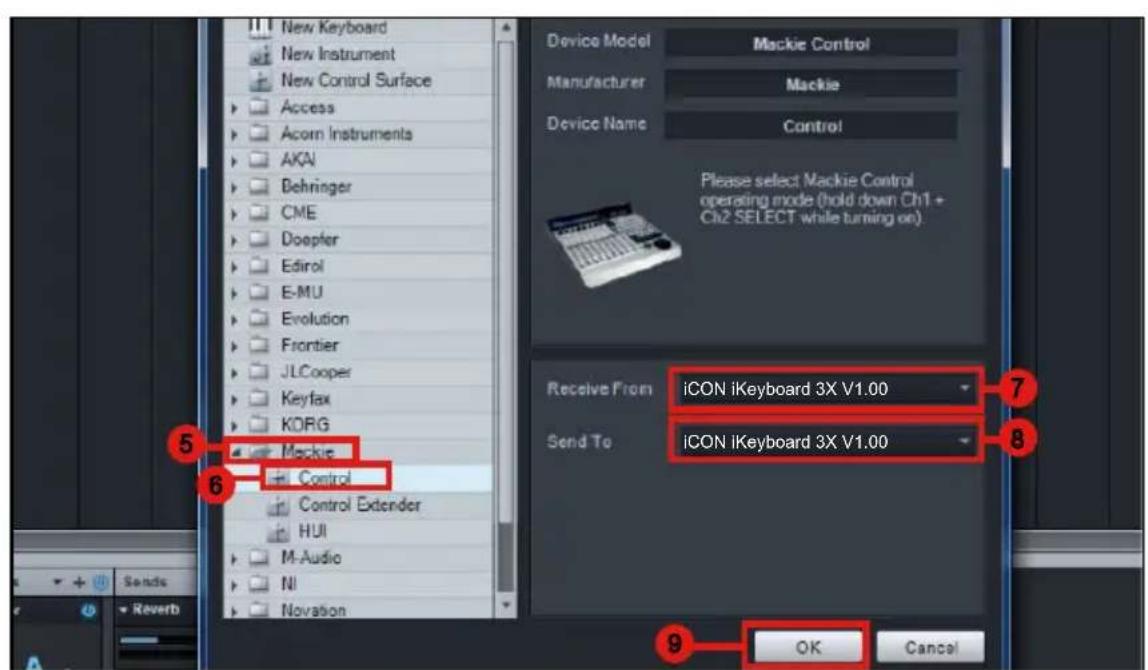Click the Evolution folder icon
This screenshot has width=1148, height=670.
coord(258,319)
